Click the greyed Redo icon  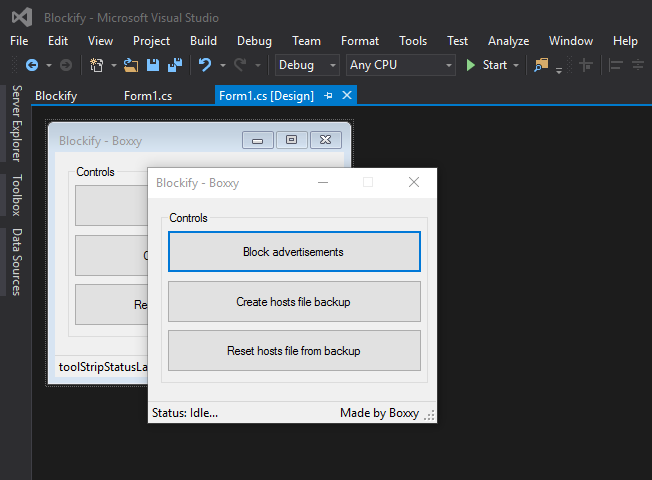pyautogui.click(x=240, y=65)
